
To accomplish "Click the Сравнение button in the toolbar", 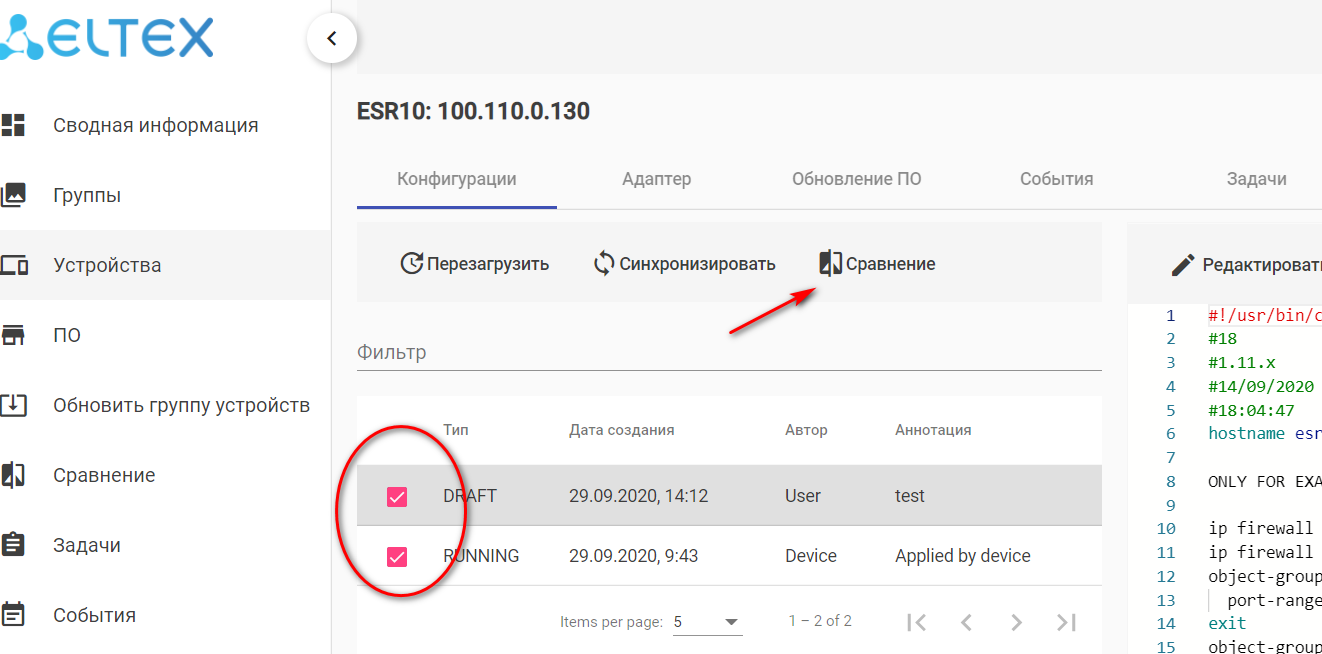I will click(x=877, y=264).
